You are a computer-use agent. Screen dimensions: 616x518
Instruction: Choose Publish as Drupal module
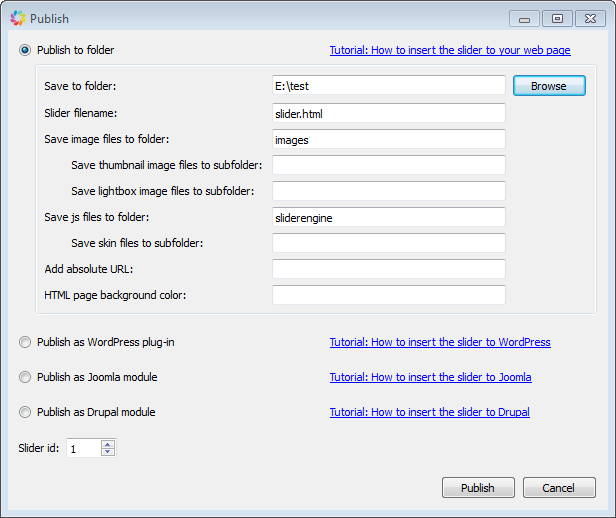[25, 412]
